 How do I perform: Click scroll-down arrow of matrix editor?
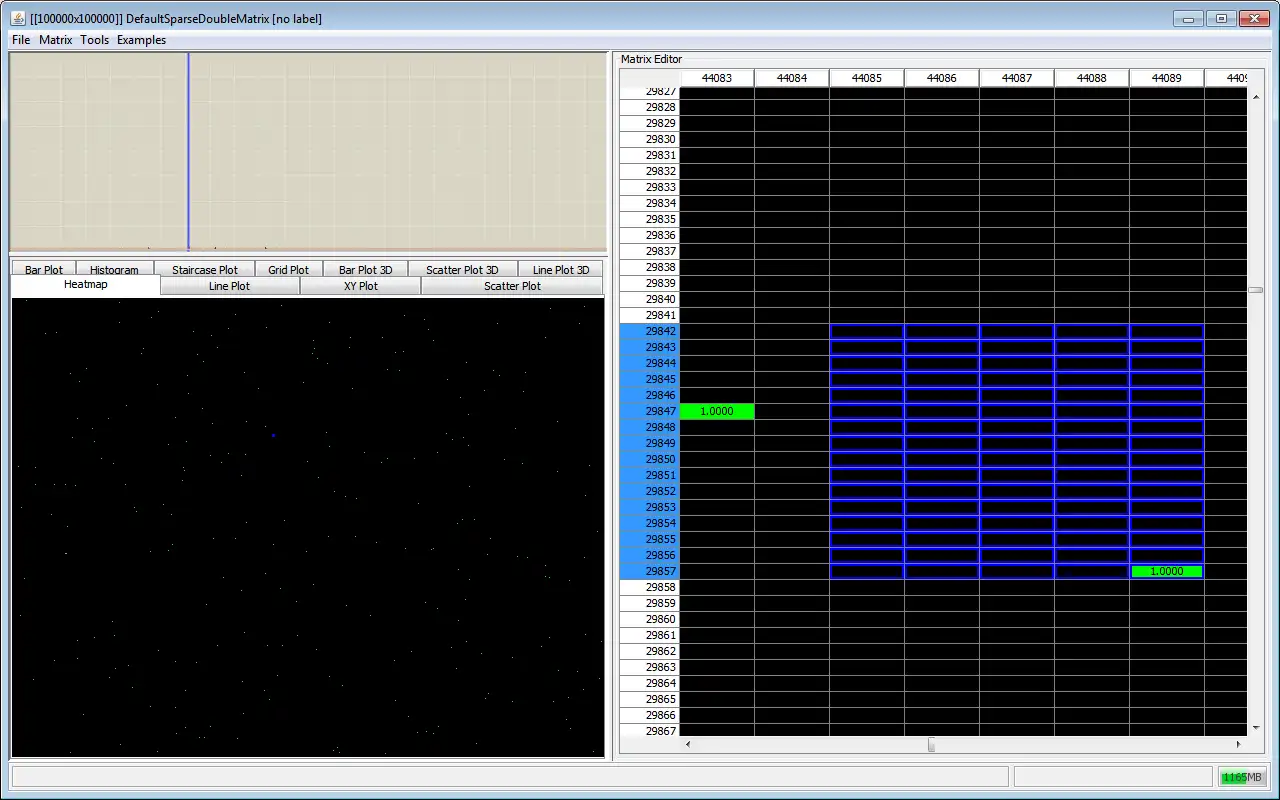point(1255,728)
